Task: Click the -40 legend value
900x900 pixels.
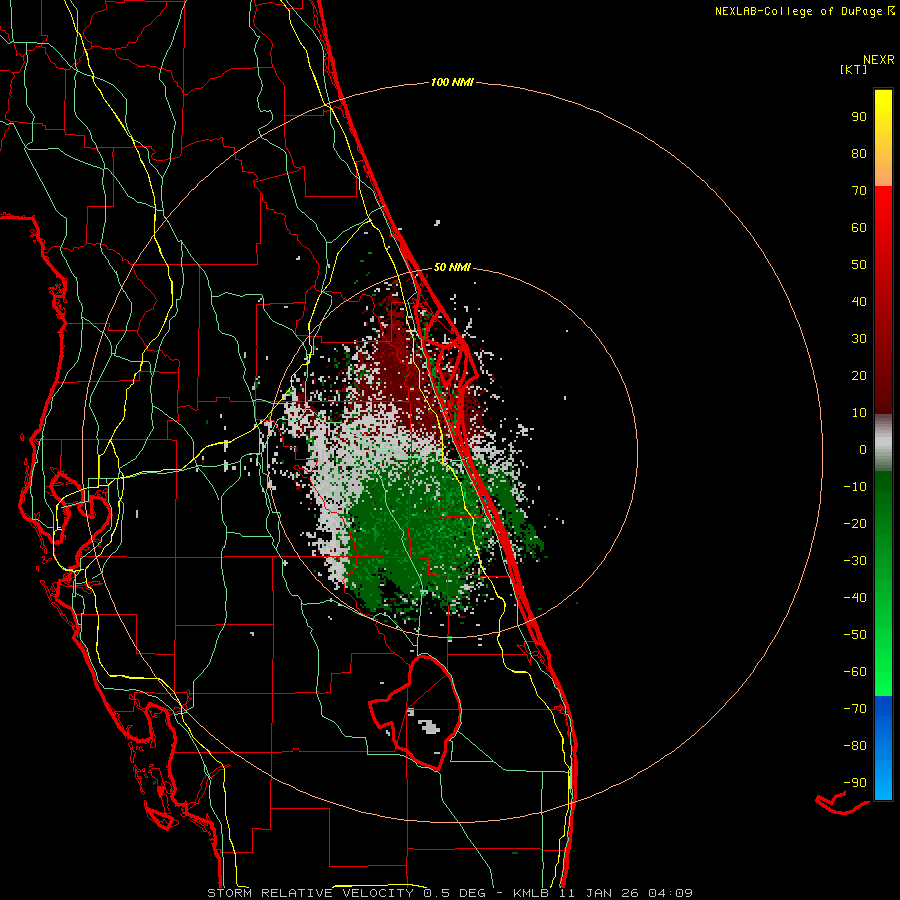Action: [855, 598]
